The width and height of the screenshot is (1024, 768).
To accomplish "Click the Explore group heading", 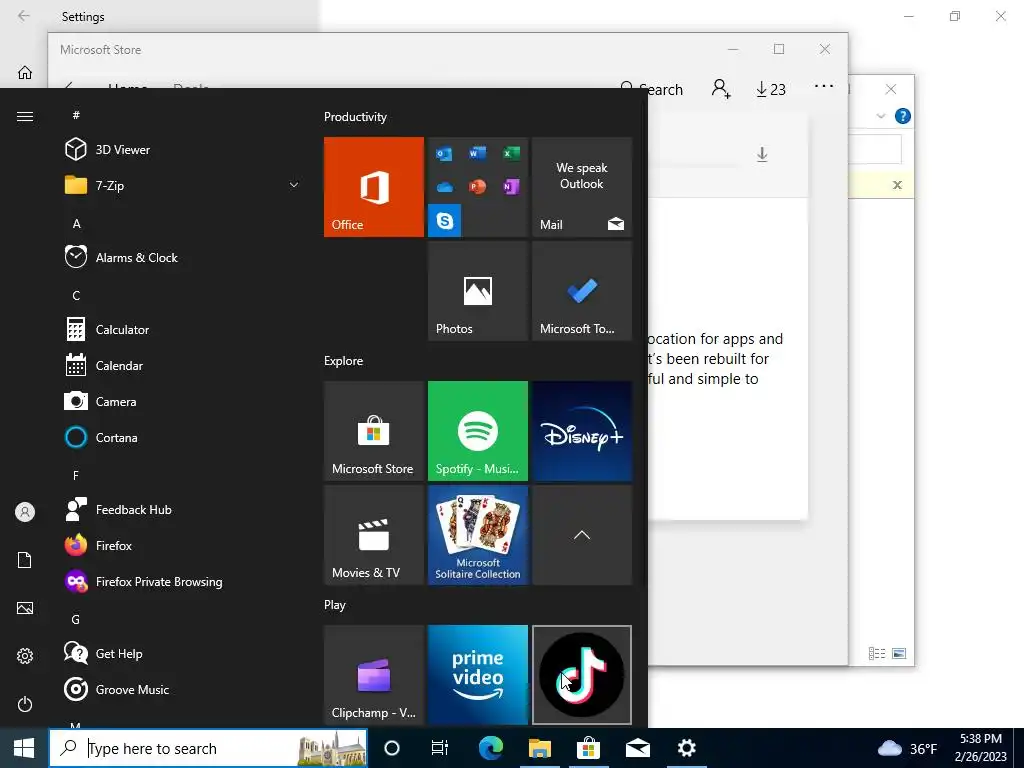I will point(344,360).
